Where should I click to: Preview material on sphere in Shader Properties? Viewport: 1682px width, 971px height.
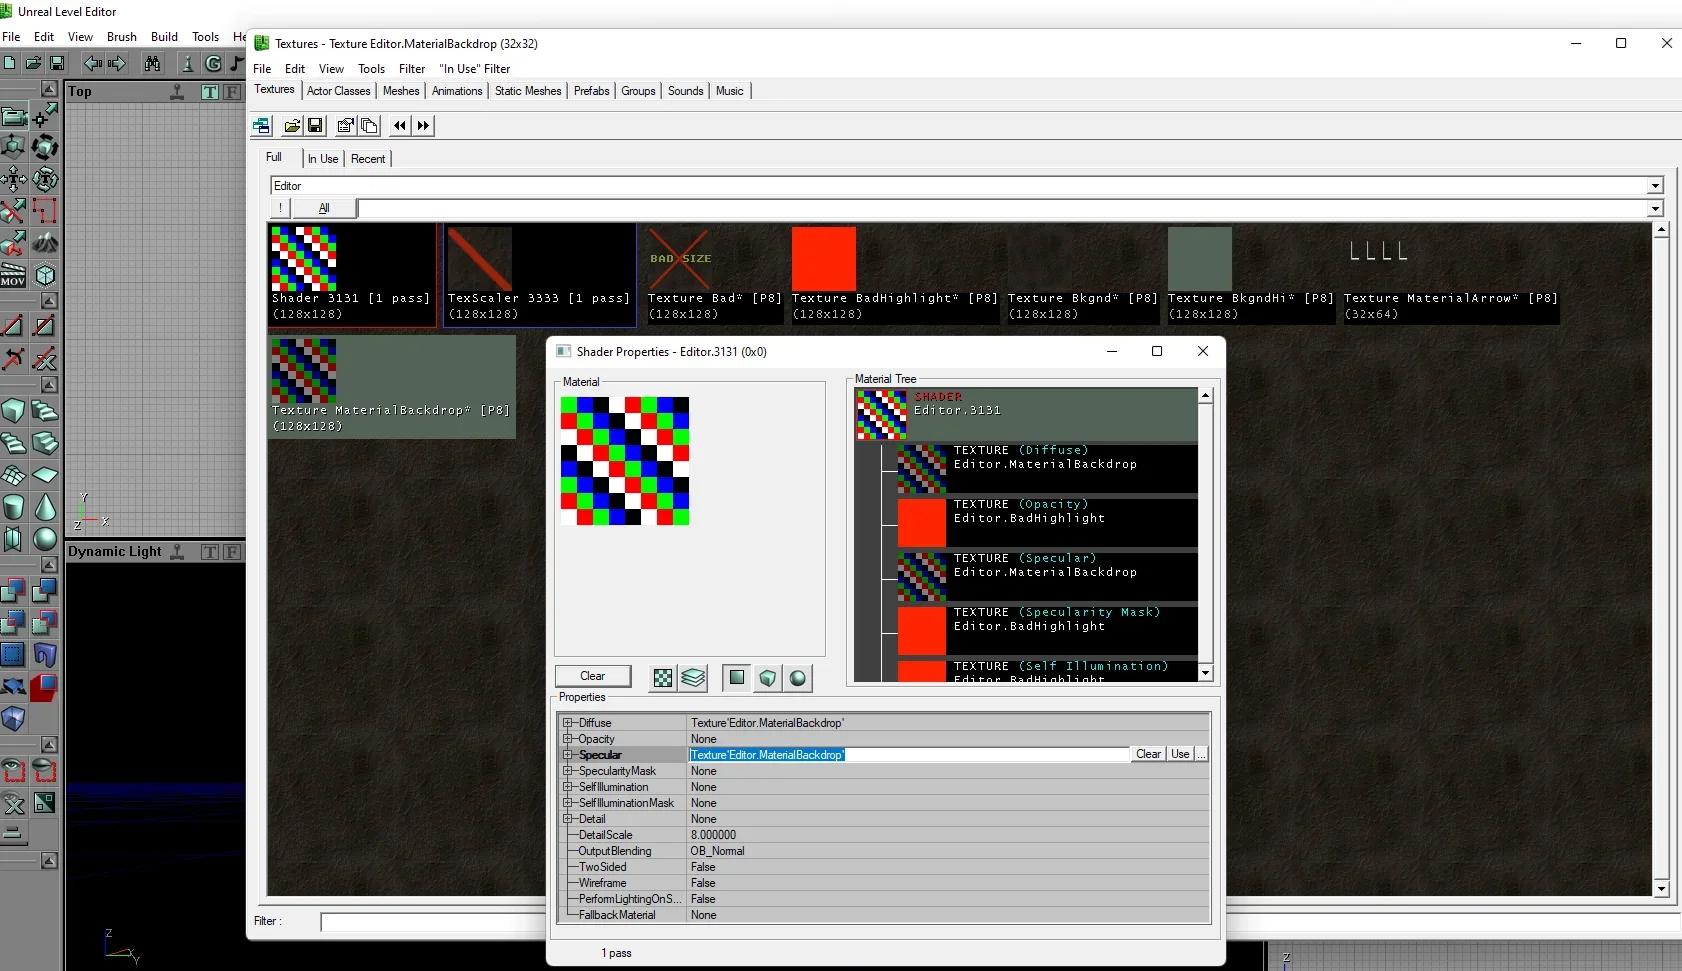(797, 678)
